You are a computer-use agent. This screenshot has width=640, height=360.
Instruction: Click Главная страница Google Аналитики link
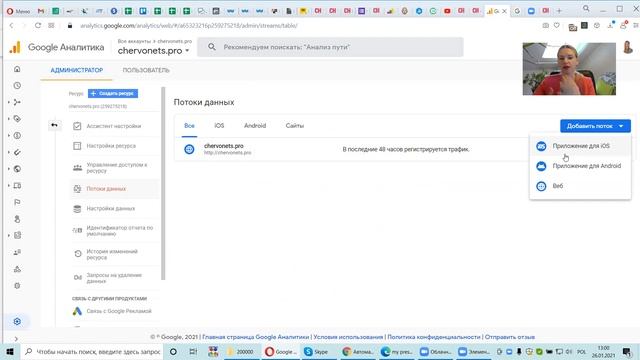(x=256, y=337)
